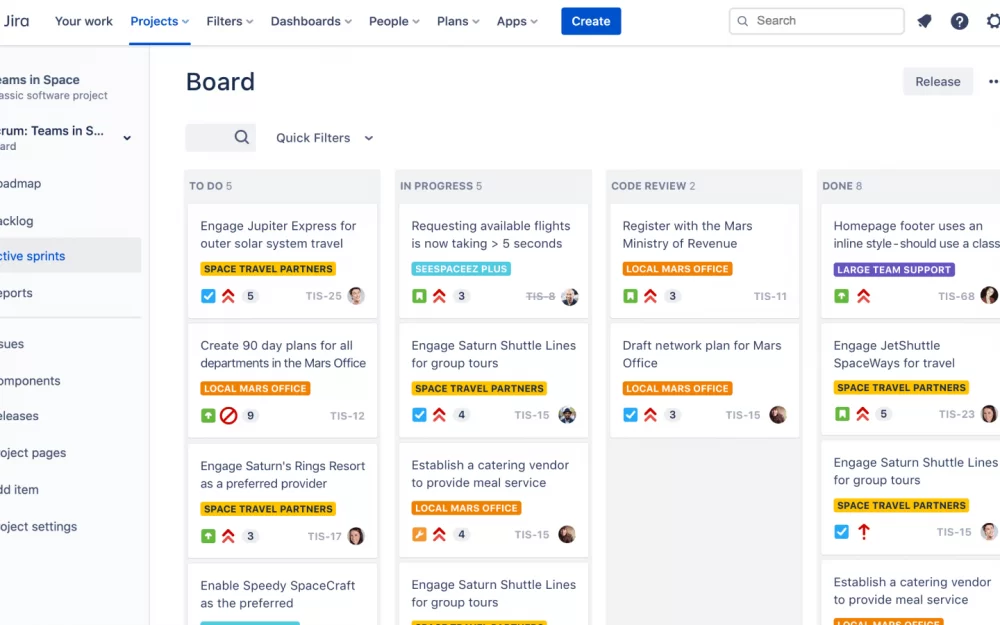Select Active sprints in the sidebar

point(70,256)
